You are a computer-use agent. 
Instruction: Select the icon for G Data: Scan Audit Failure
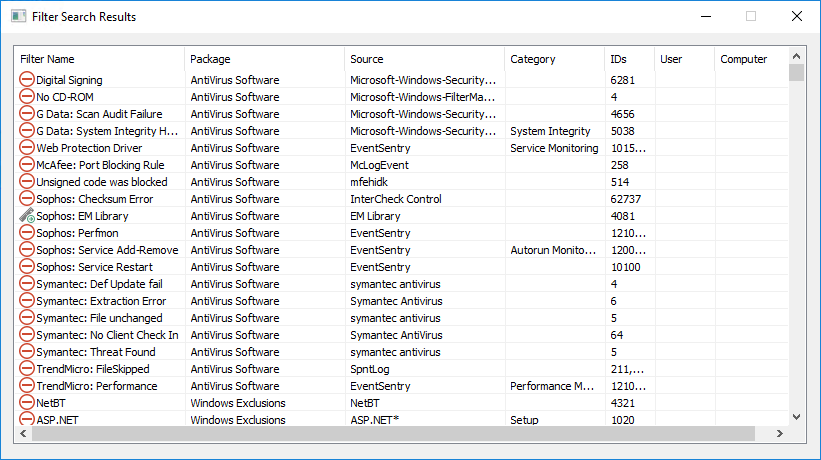pos(27,113)
